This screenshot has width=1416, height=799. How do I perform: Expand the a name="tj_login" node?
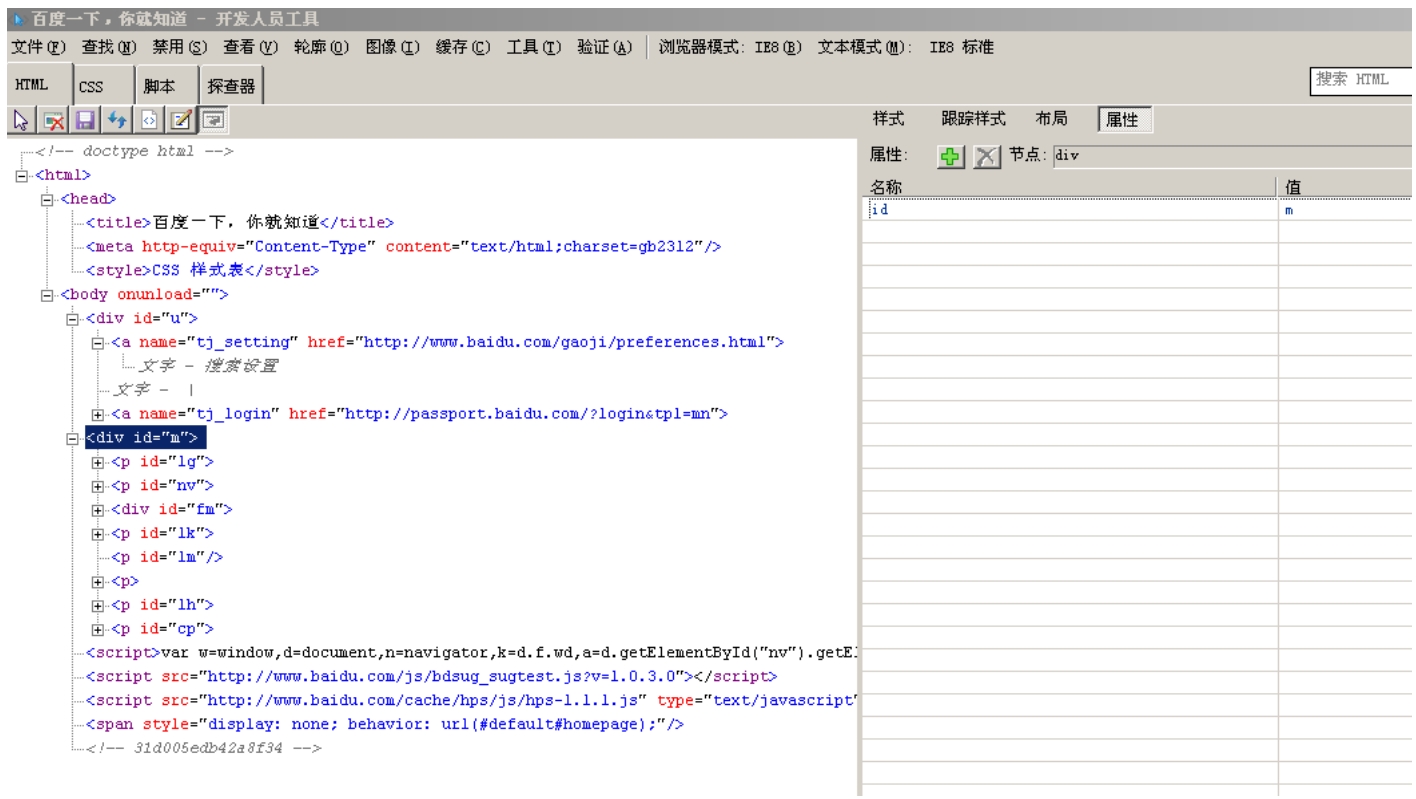(x=97, y=414)
